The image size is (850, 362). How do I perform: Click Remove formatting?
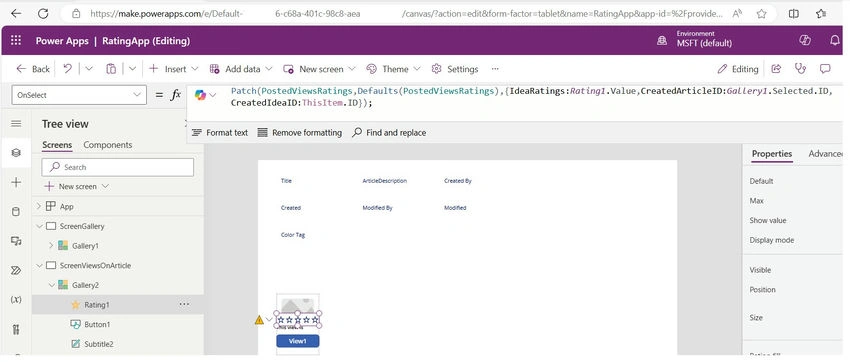coord(299,133)
